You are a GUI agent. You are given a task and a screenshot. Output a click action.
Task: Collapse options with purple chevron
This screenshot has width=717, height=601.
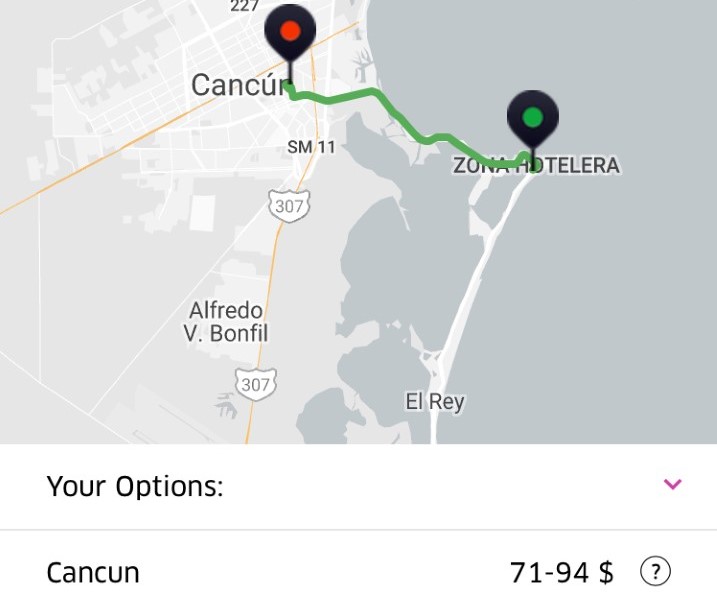[x=672, y=484]
